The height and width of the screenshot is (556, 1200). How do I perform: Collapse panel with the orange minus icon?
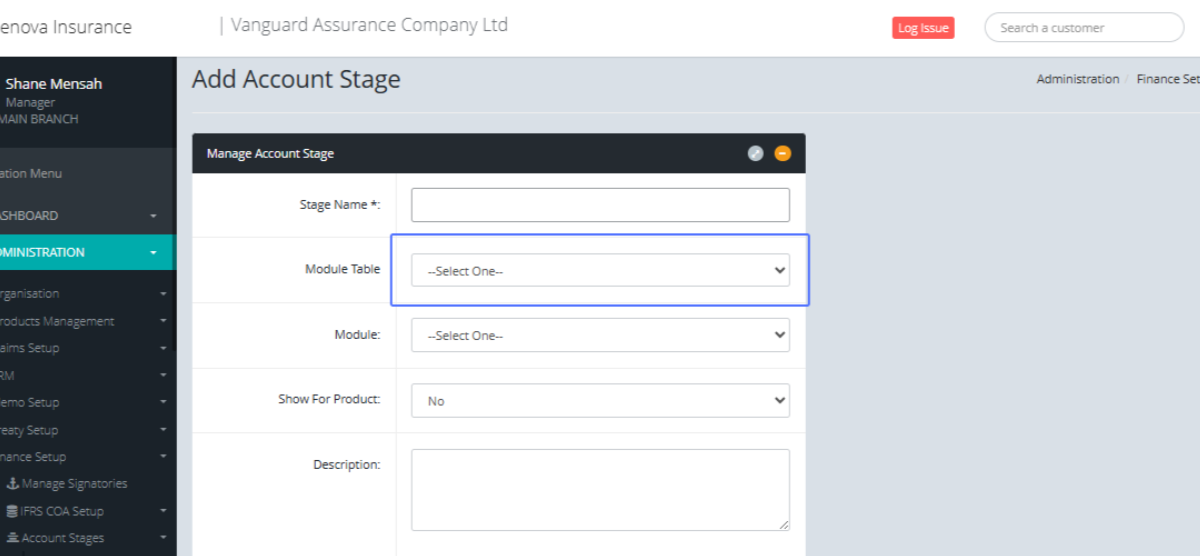point(782,153)
